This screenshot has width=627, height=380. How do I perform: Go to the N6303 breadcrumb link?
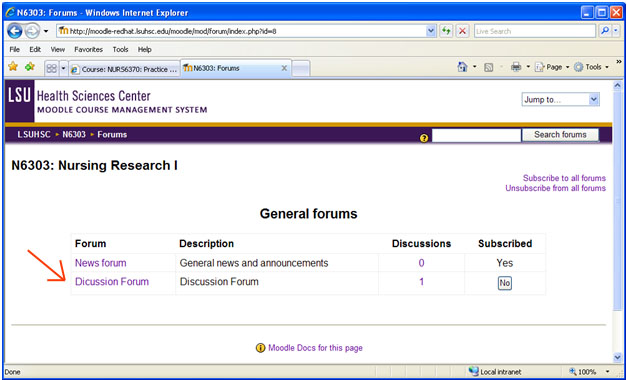(x=74, y=134)
